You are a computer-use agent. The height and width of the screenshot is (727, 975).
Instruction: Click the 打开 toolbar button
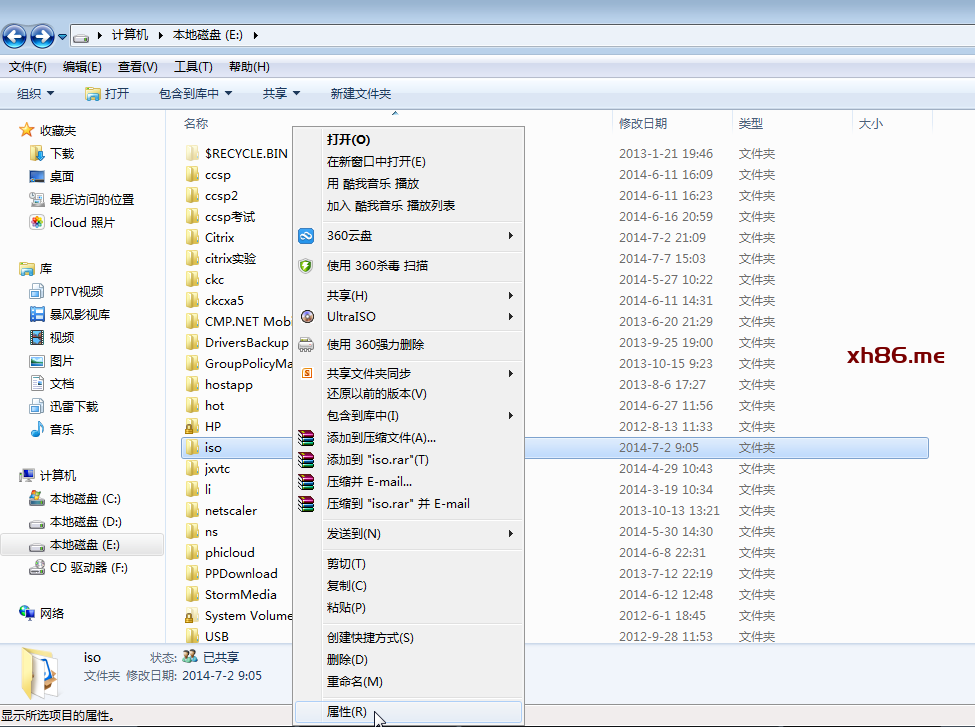click(x=107, y=93)
